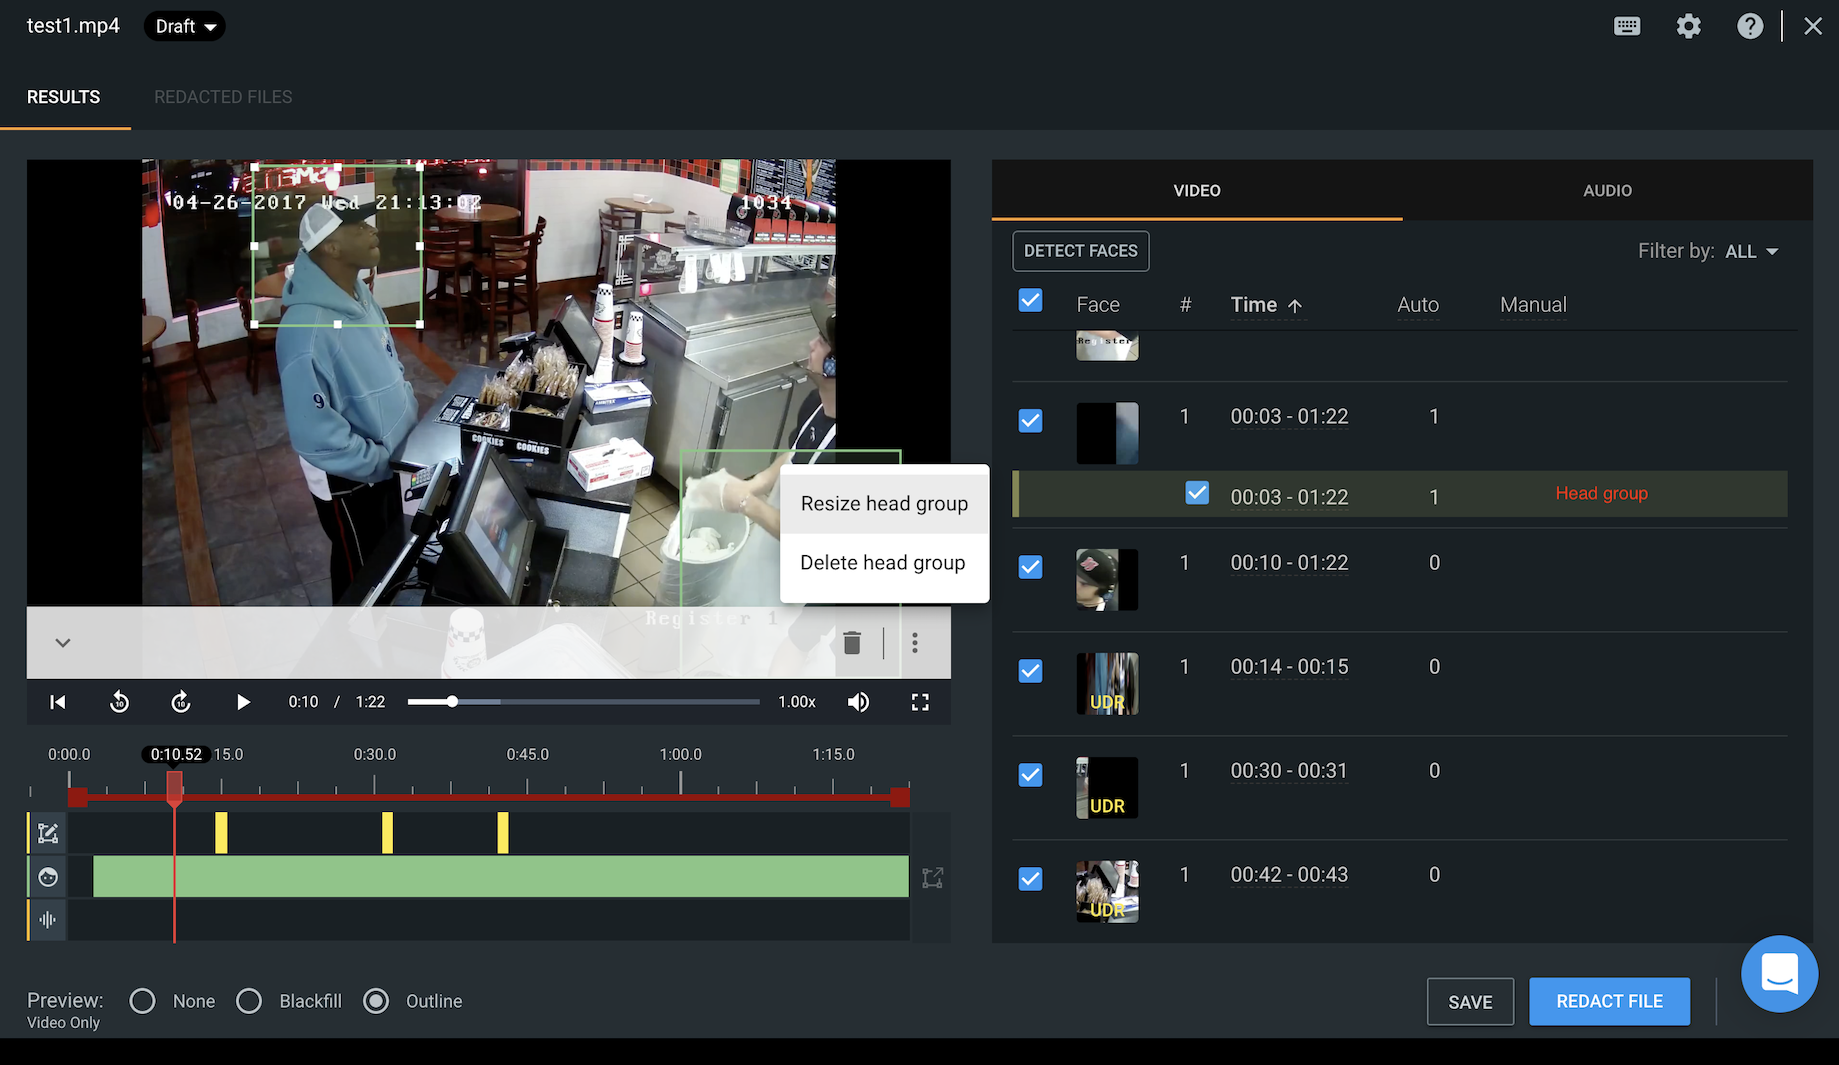Select the audio waveform track icon

pos(48,920)
